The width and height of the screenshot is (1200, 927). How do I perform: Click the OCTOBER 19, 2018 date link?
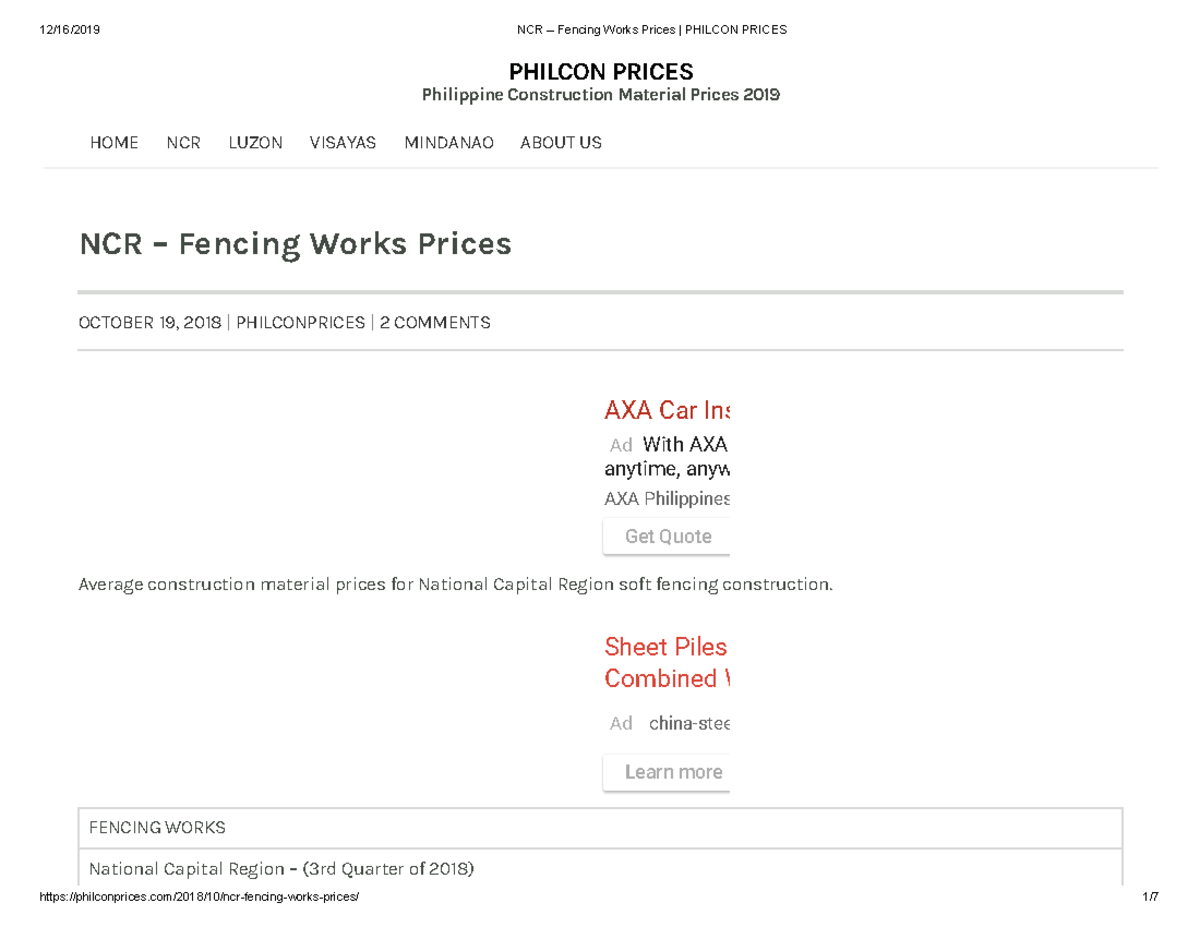pos(150,322)
